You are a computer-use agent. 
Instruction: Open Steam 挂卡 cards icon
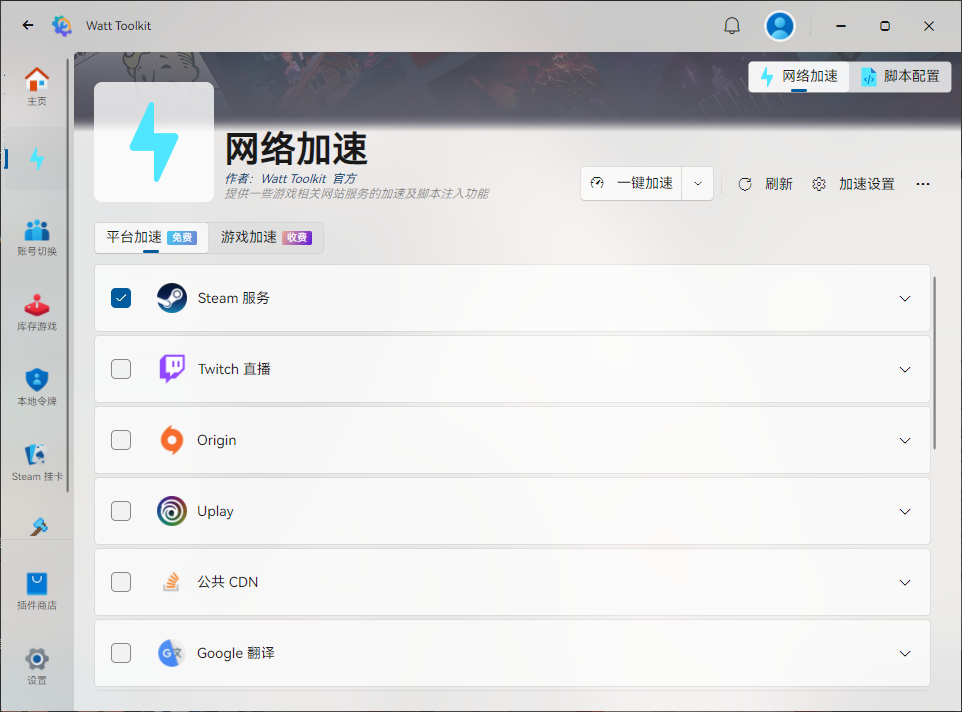point(36,456)
